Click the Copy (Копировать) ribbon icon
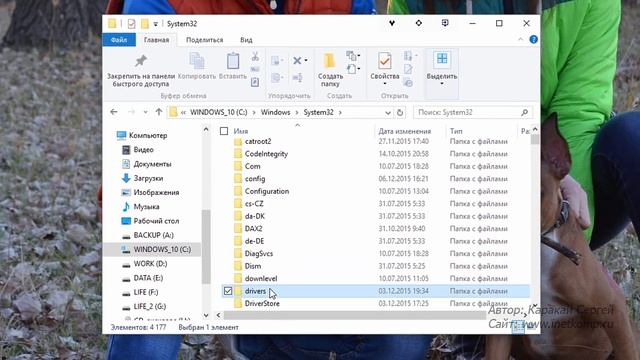The width and height of the screenshot is (640, 360). pos(197,61)
